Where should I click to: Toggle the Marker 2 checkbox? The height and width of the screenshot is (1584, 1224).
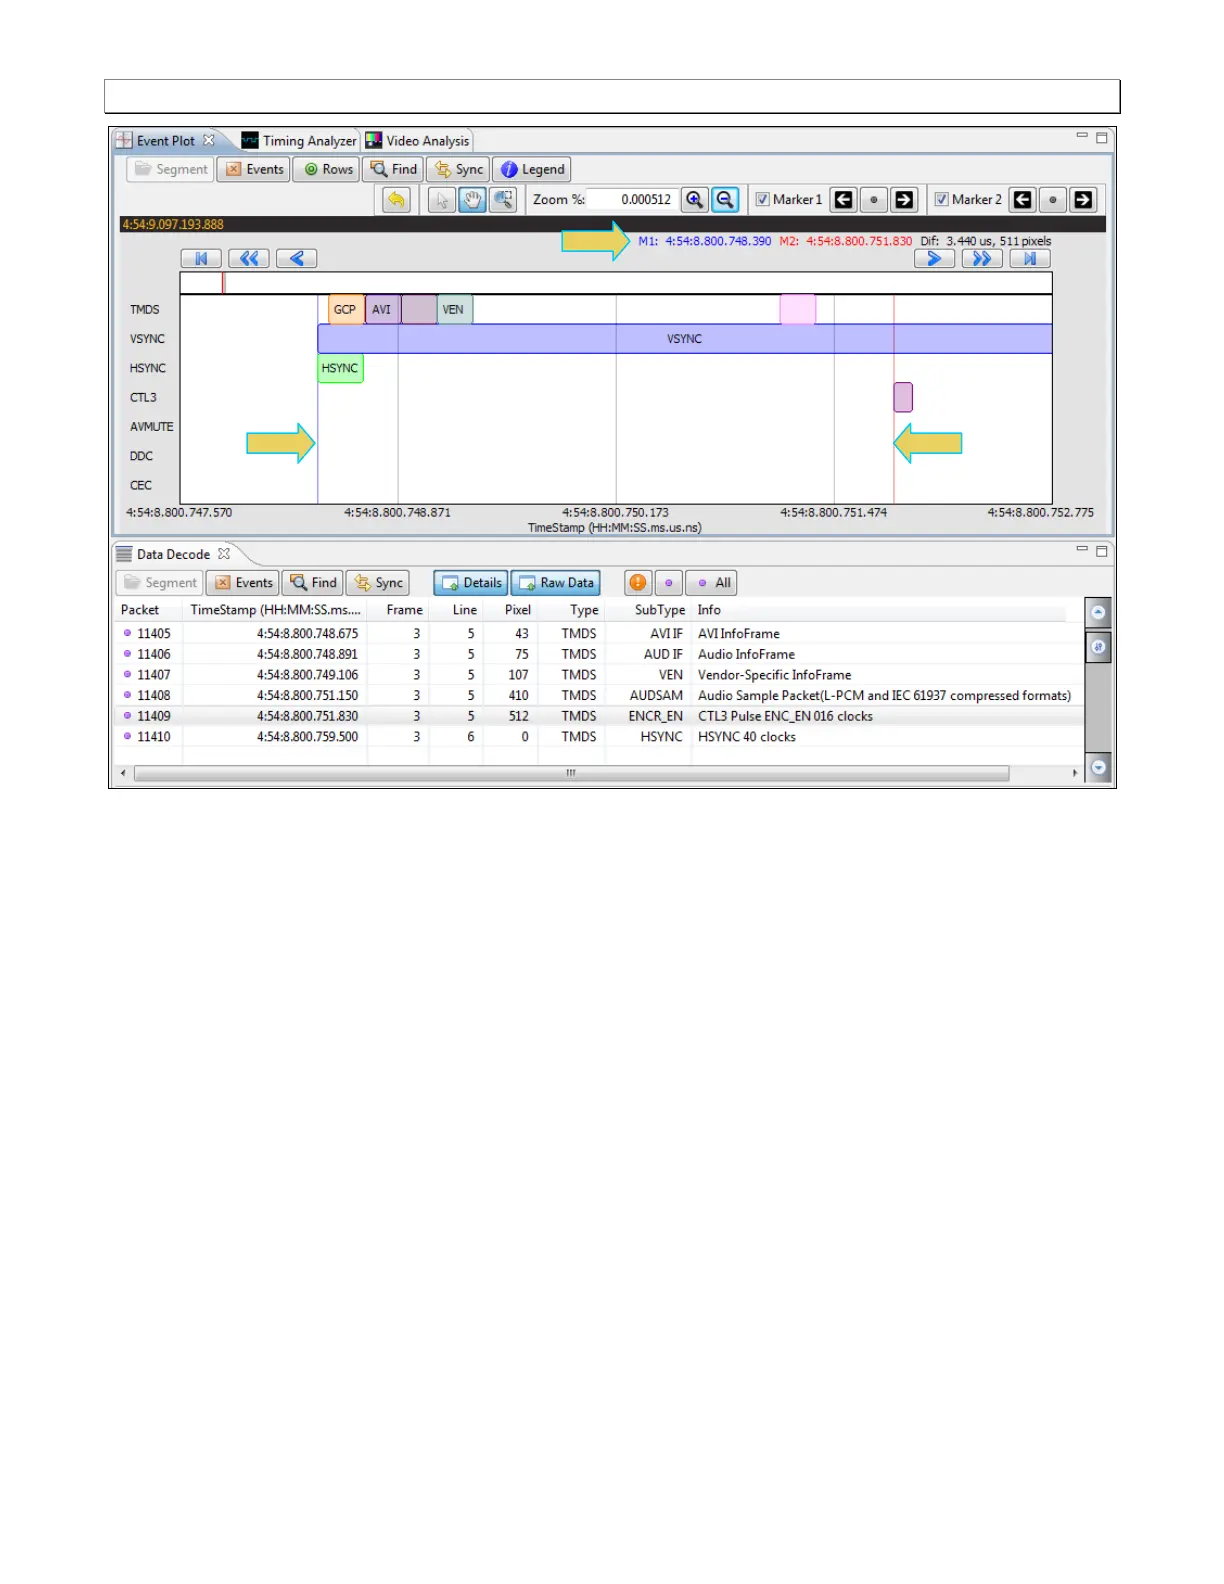click(x=941, y=200)
